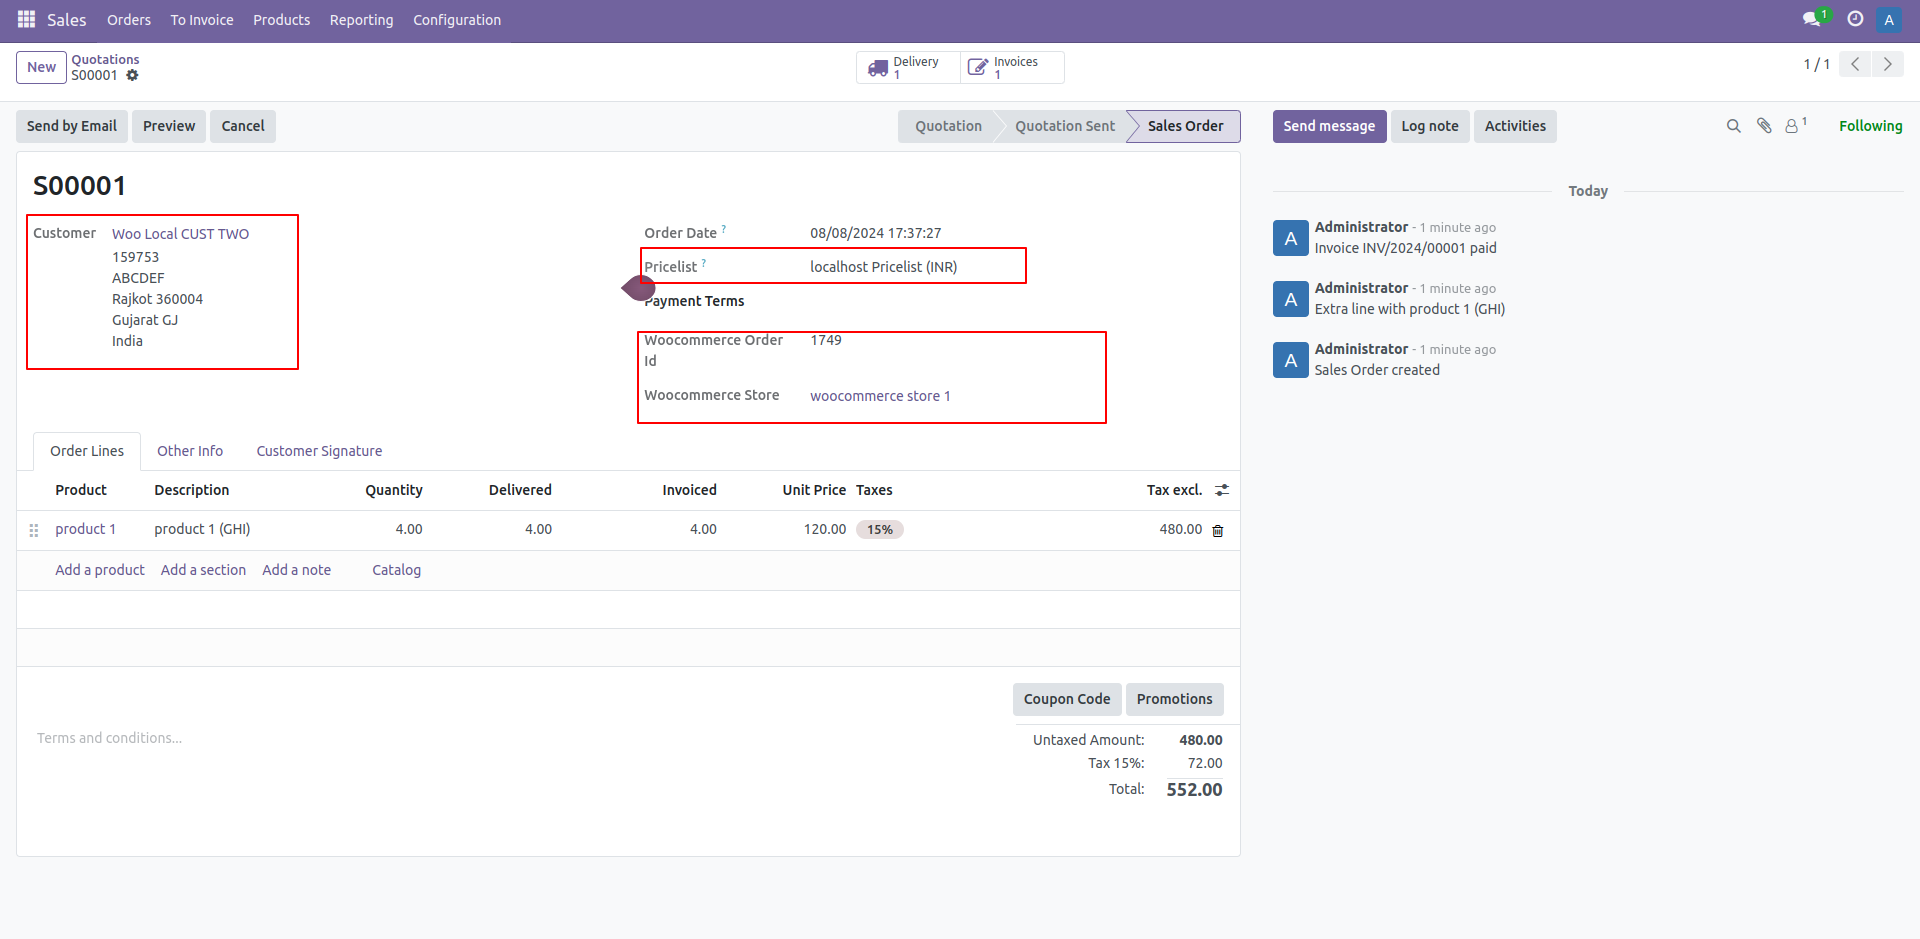Switch to the Other Info tab
Viewport: 1920px width, 939px height.
point(190,451)
